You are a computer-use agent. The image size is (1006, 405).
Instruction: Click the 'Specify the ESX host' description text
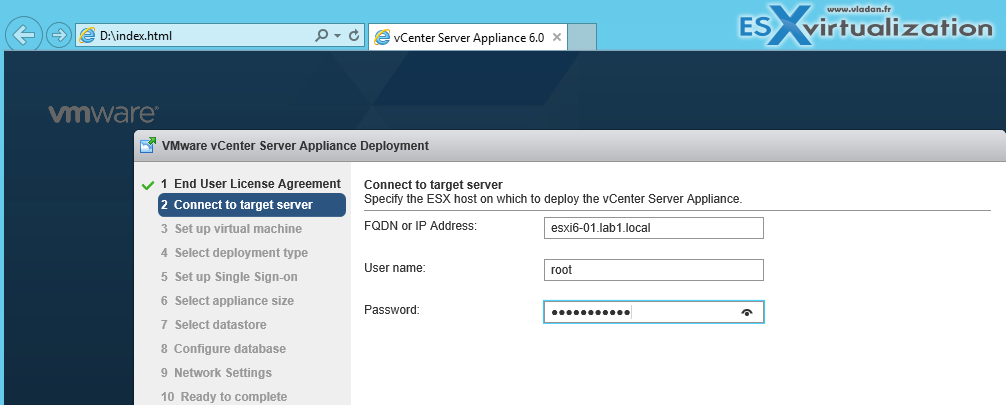(553, 199)
